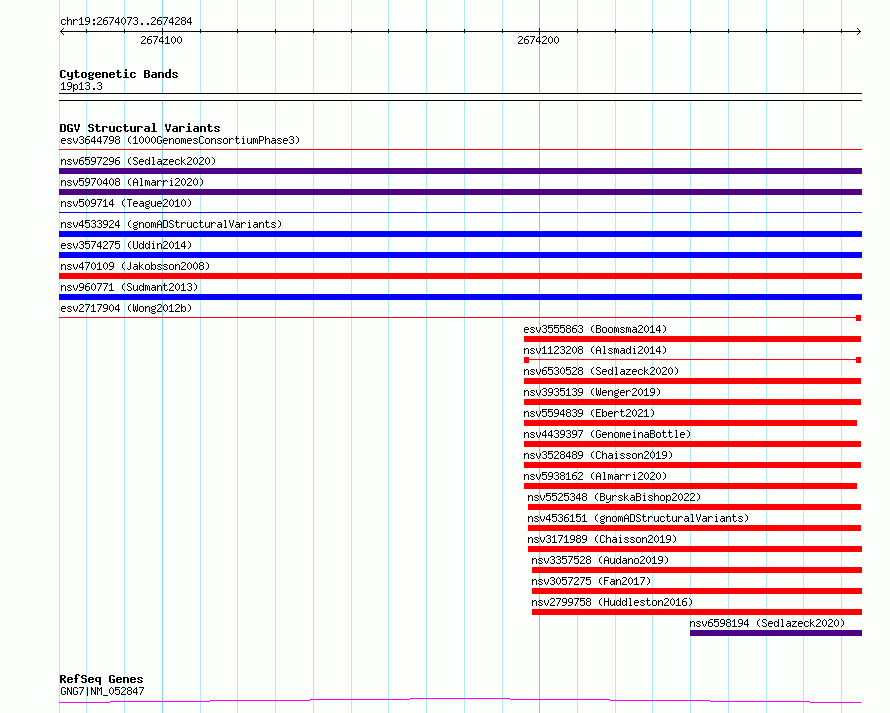Click the purple bar under nsv6597296
Viewport: 890px width, 713px height.
(460, 171)
